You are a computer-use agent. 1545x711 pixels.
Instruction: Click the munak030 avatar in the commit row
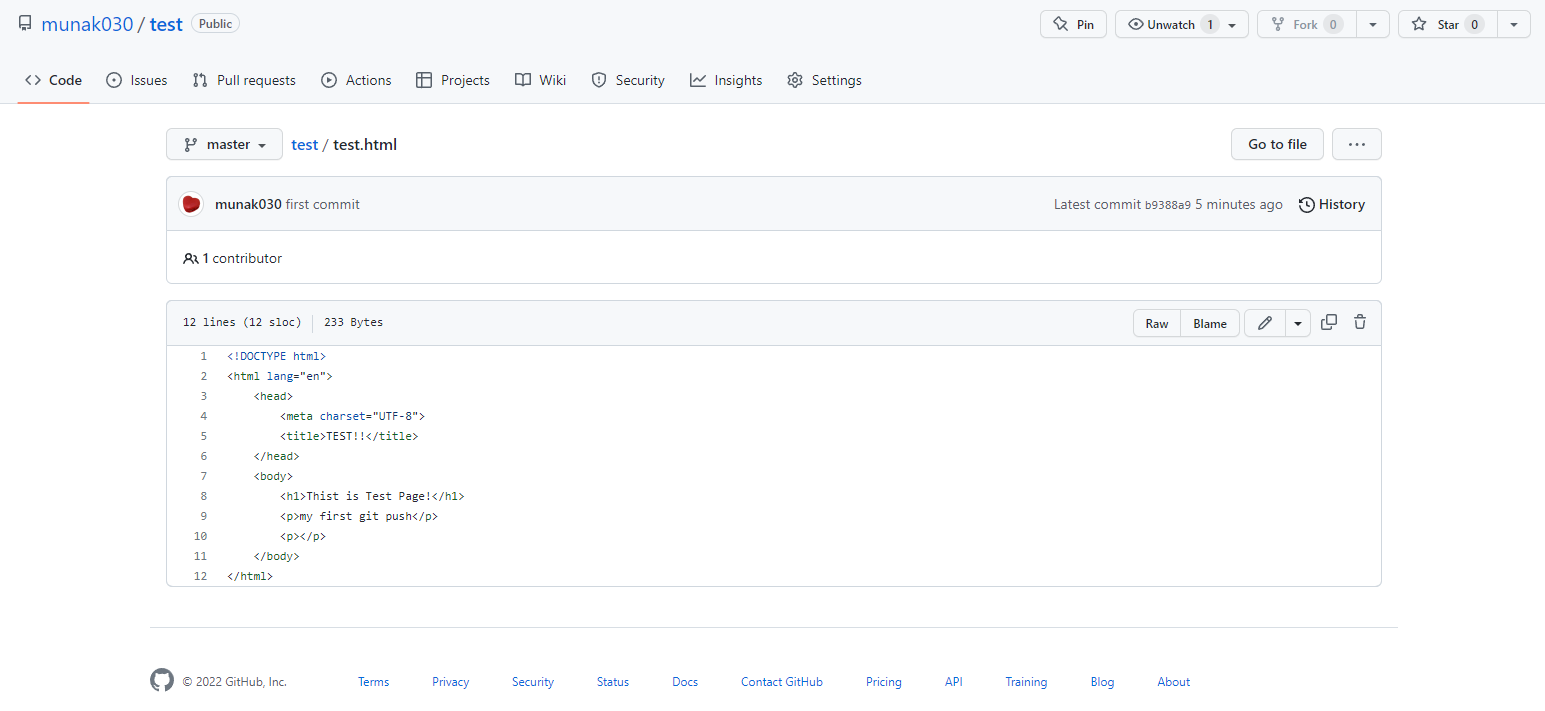coord(191,204)
